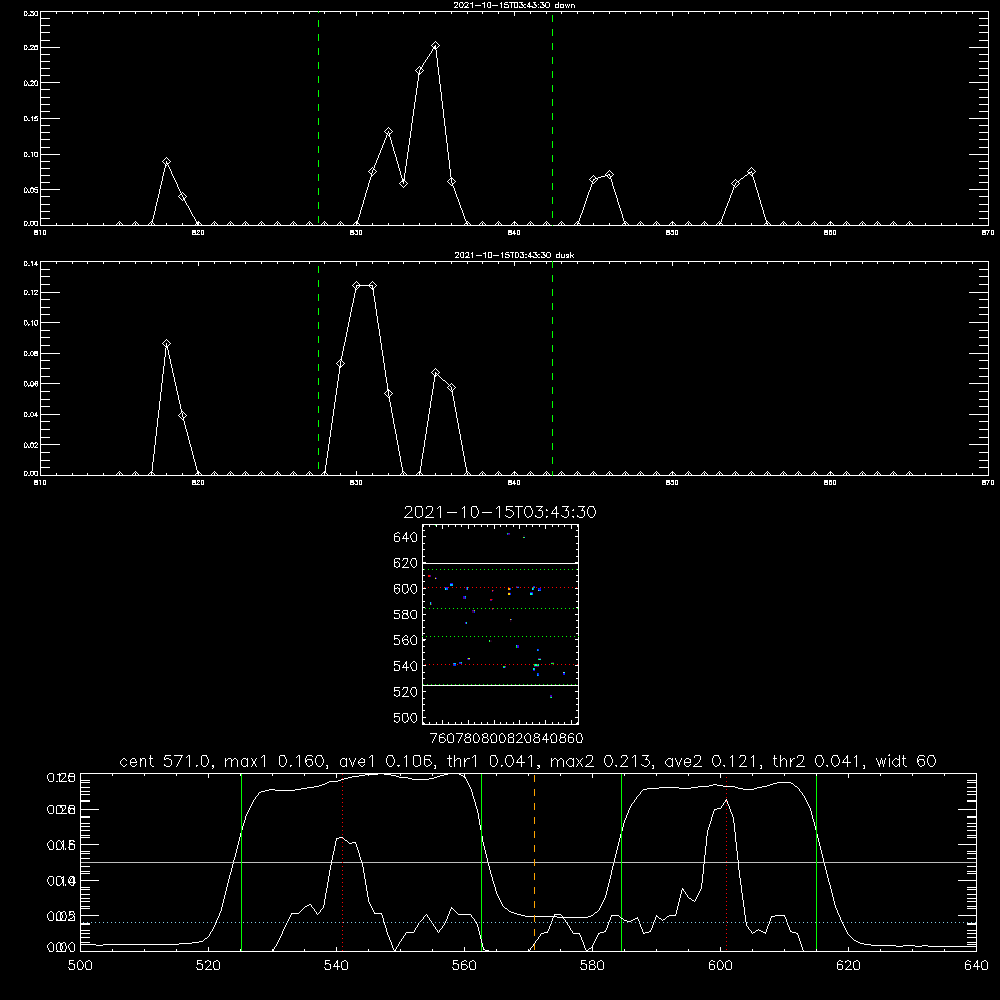Select the scatter plot title 2021-10-15T03:43:30
The width and height of the screenshot is (1000, 1000).
click(500, 512)
